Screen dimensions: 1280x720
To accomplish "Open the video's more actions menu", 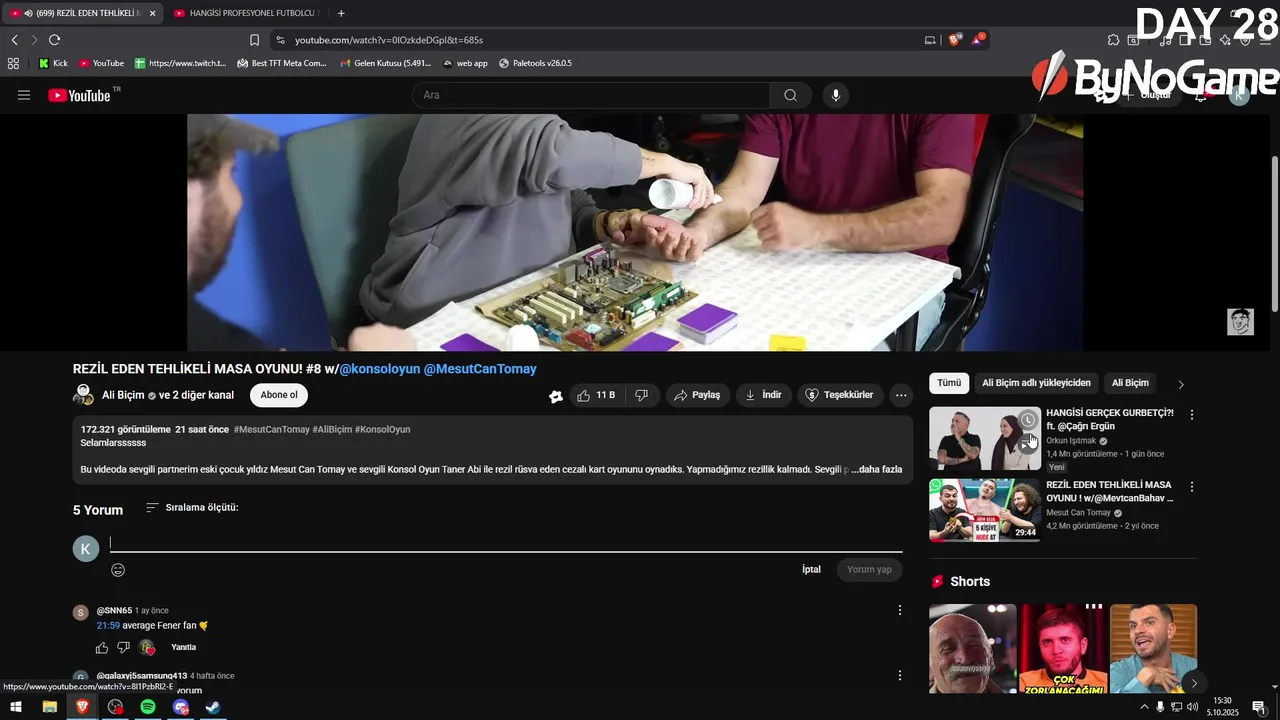I will click(x=901, y=395).
